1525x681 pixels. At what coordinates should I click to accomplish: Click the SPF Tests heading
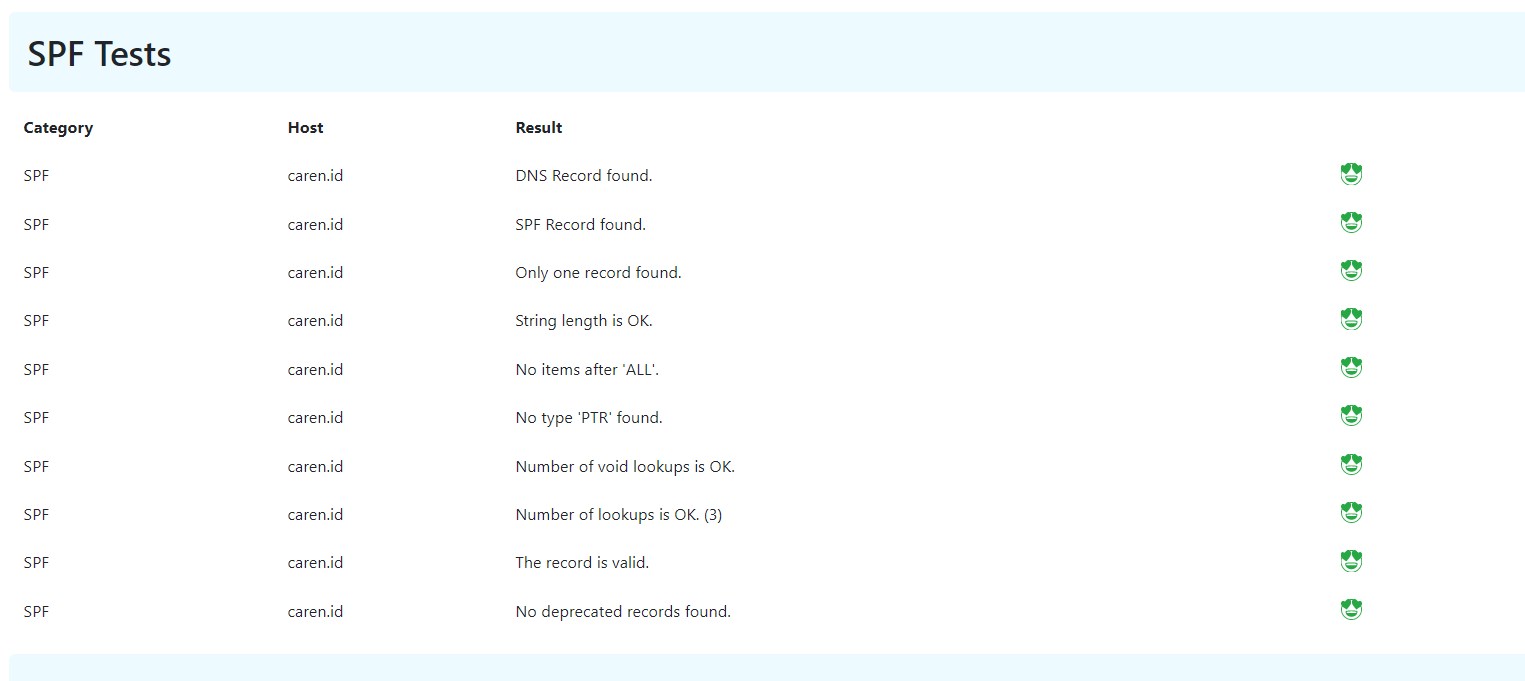(99, 54)
